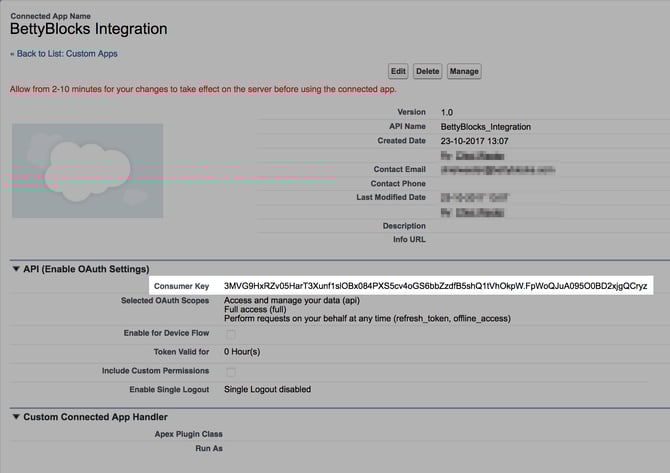Click the Created Date value 23-10-2017 13:07
Viewport: 670px width, 473px height.
[x=474, y=141]
